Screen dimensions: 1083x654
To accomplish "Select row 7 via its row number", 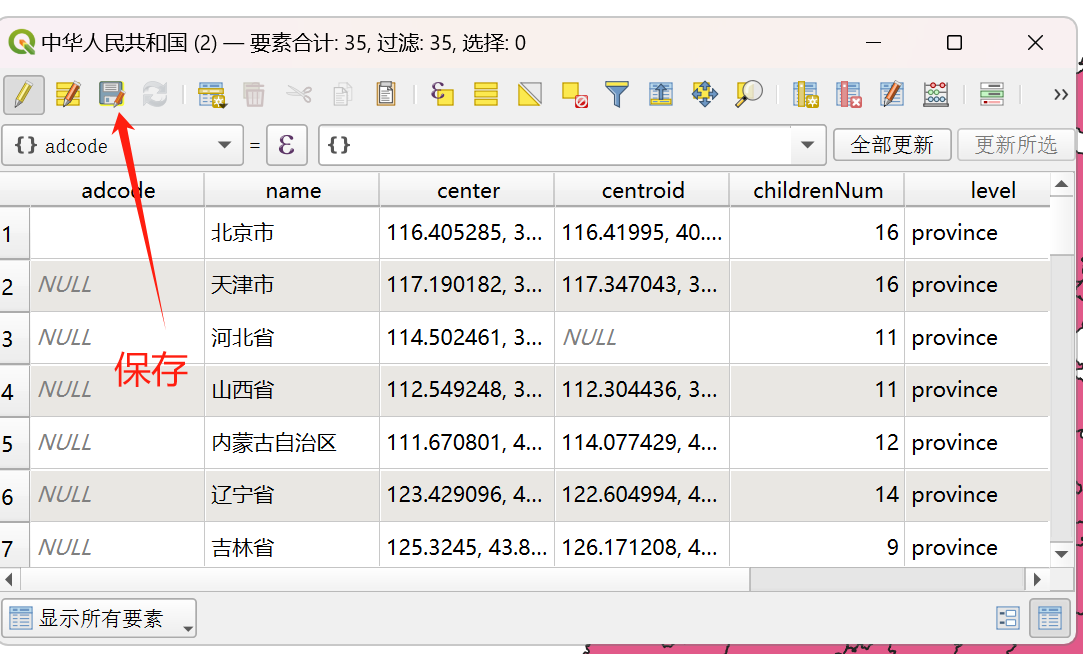I will [x=15, y=547].
